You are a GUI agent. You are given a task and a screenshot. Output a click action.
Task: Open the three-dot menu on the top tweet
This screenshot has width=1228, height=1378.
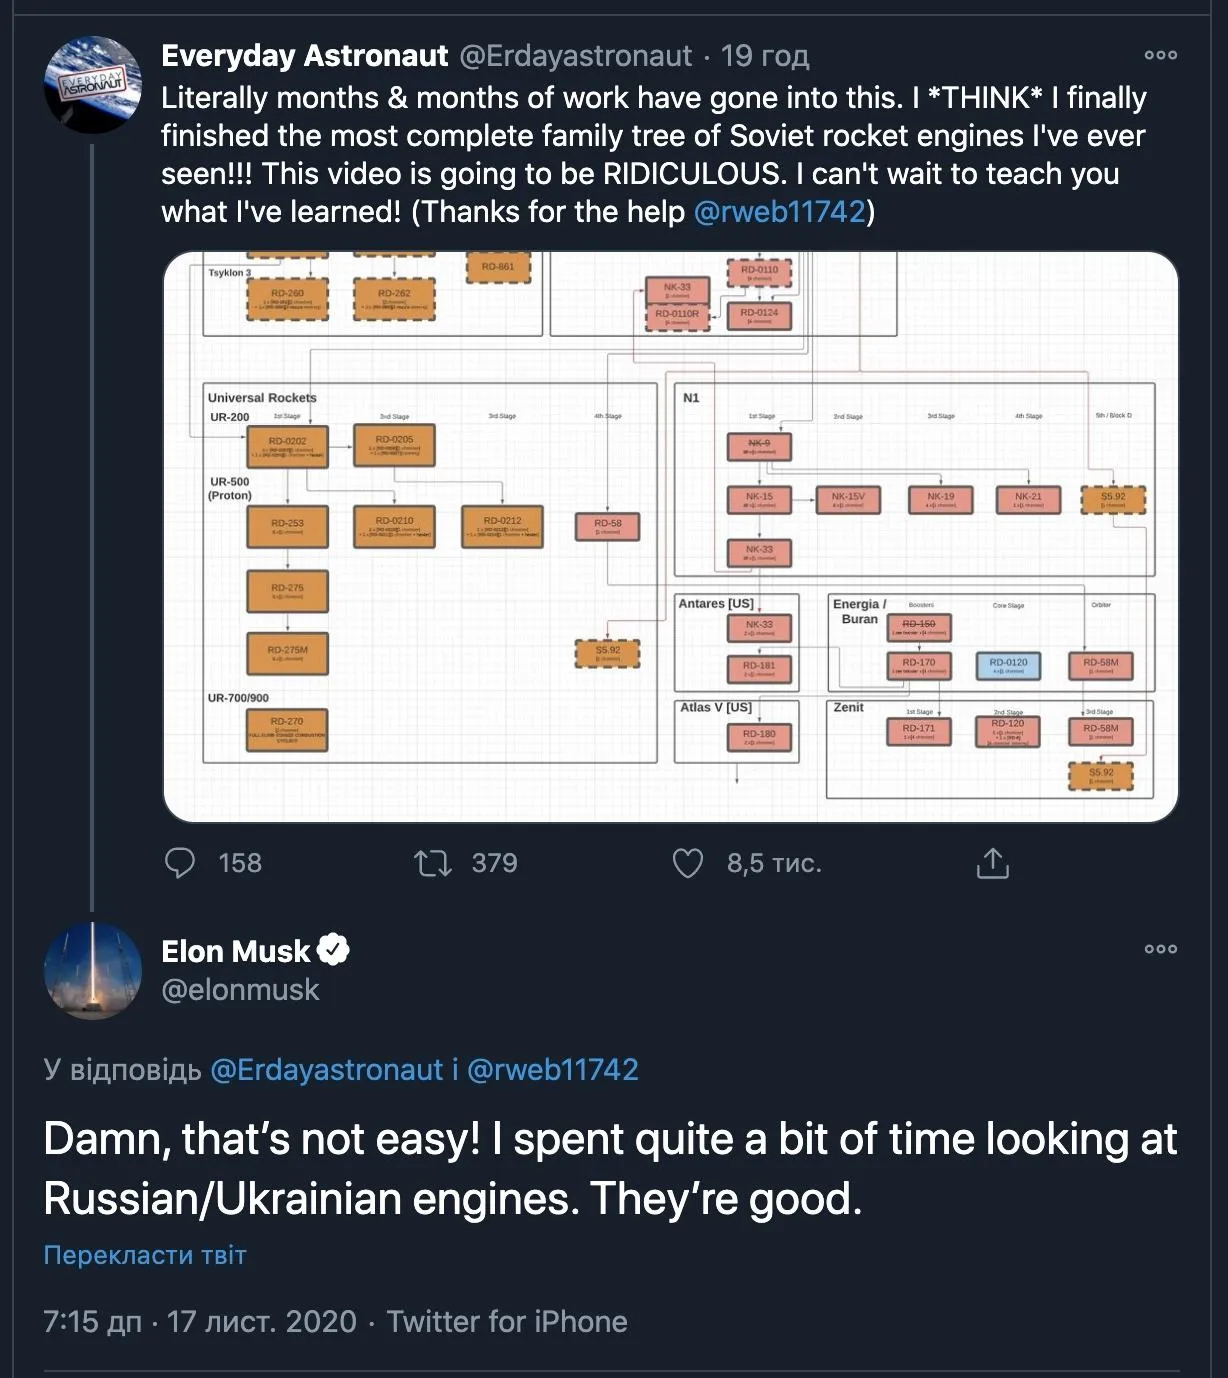1161,57
